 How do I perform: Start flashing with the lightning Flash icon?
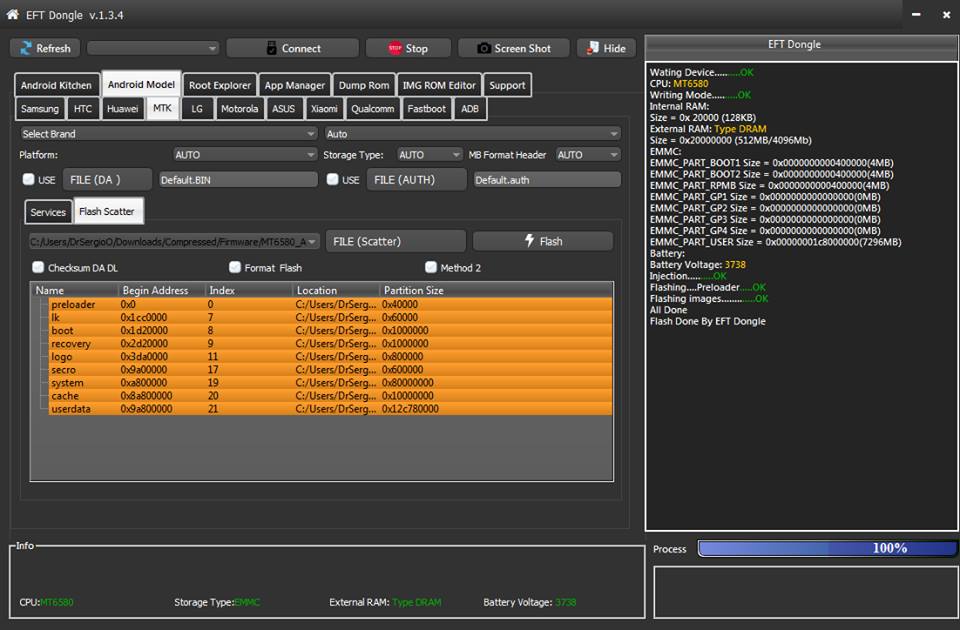(529, 241)
